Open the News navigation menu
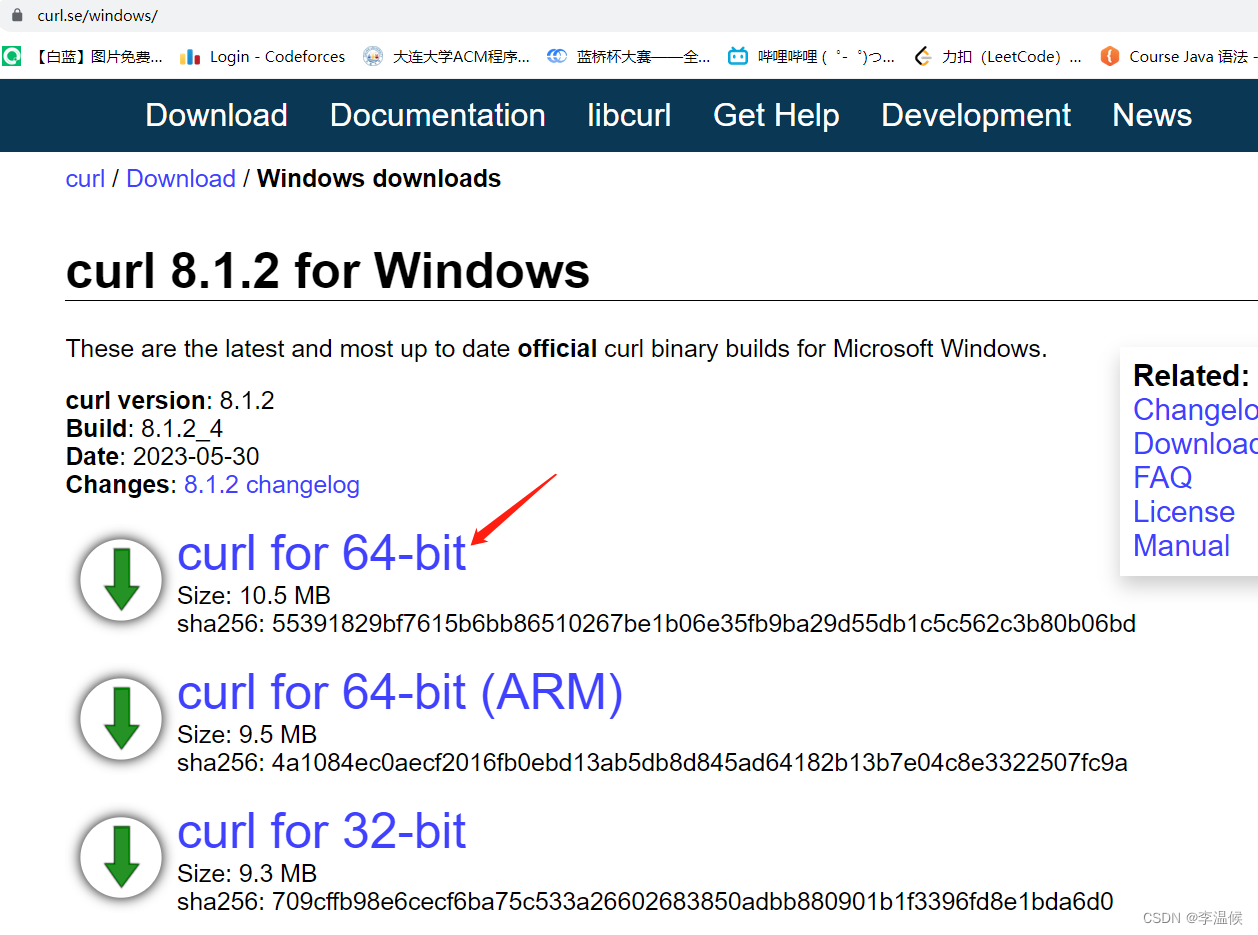This screenshot has width=1258, height=935. click(x=1152, y=115)
